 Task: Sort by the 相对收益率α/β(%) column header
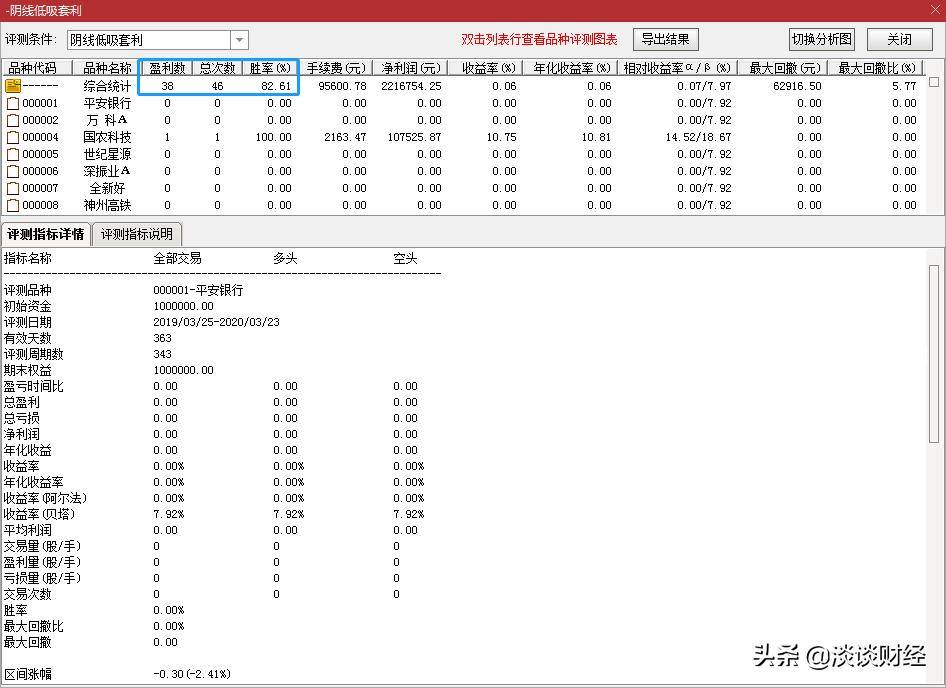pos(677,68)
